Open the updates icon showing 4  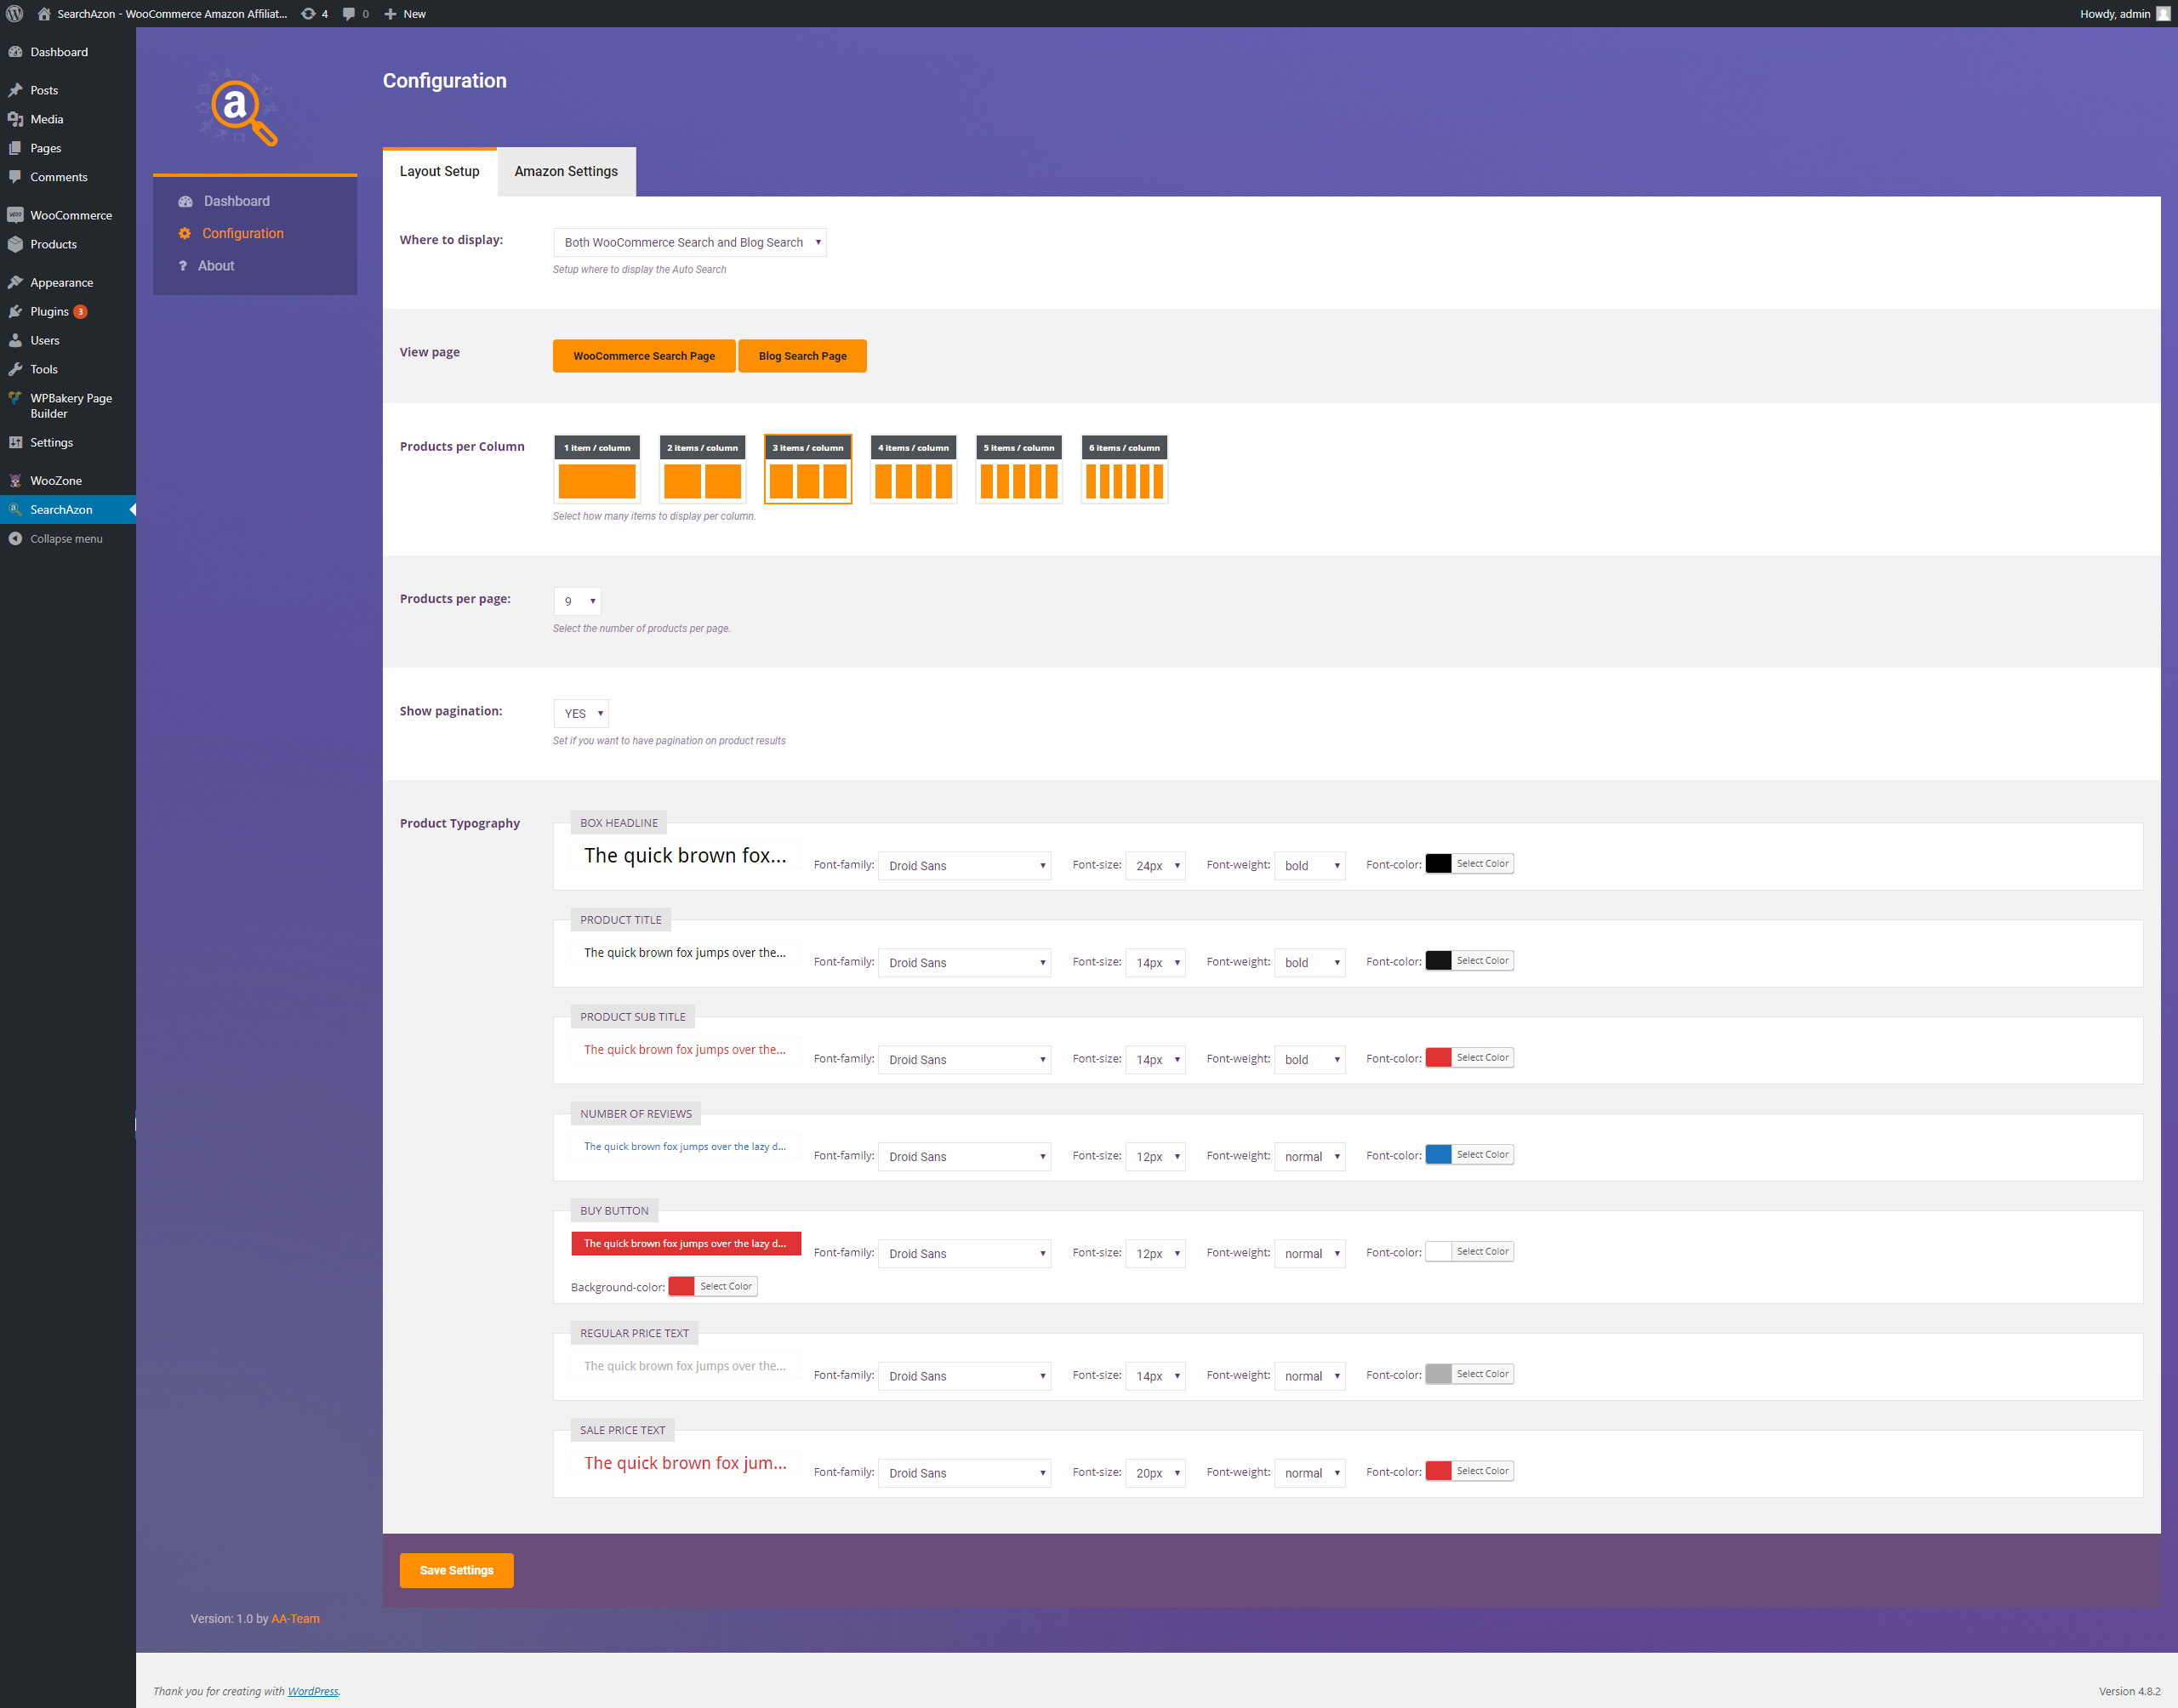[309, 14]
